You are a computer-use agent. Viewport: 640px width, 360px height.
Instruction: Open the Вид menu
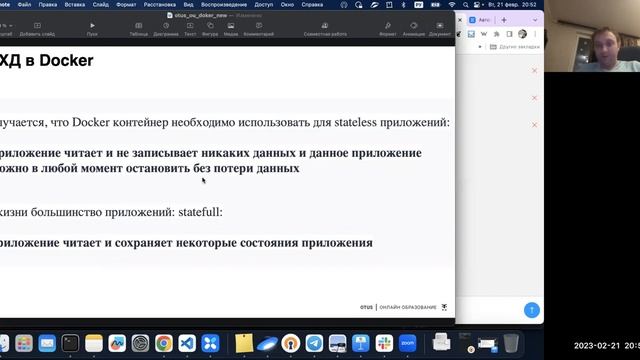point(188,4)
